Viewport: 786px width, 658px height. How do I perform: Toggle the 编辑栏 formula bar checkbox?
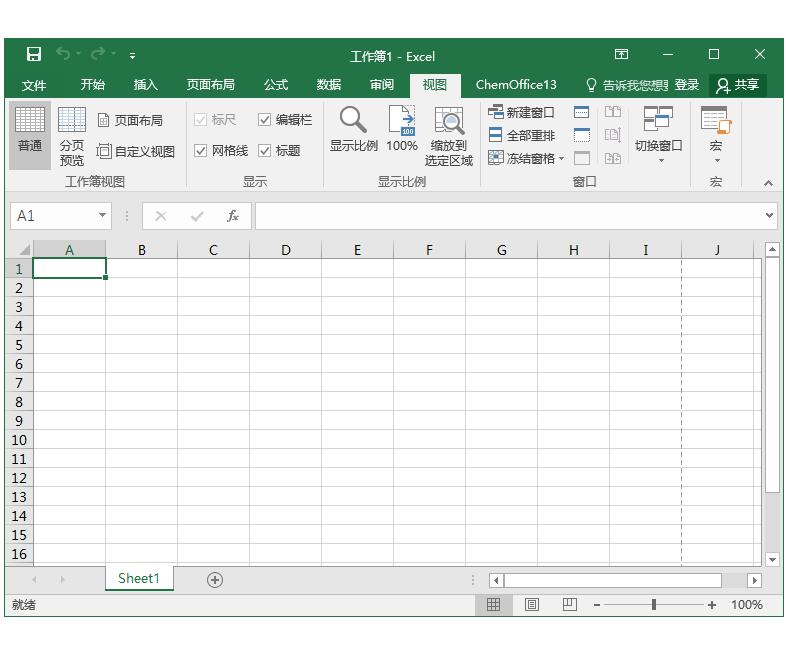click(x=265, y=120)
